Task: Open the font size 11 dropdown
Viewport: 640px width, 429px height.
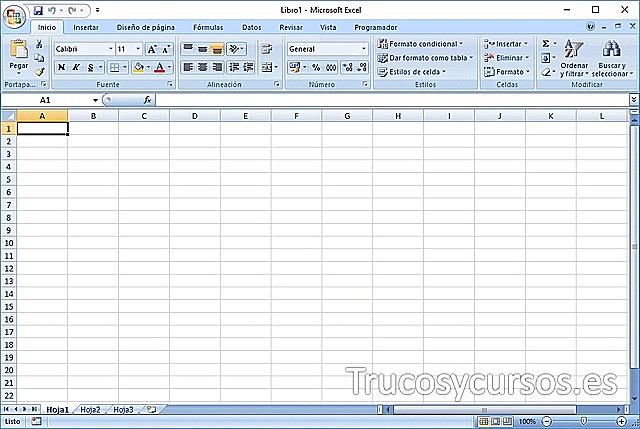Action: coord(138,49)
